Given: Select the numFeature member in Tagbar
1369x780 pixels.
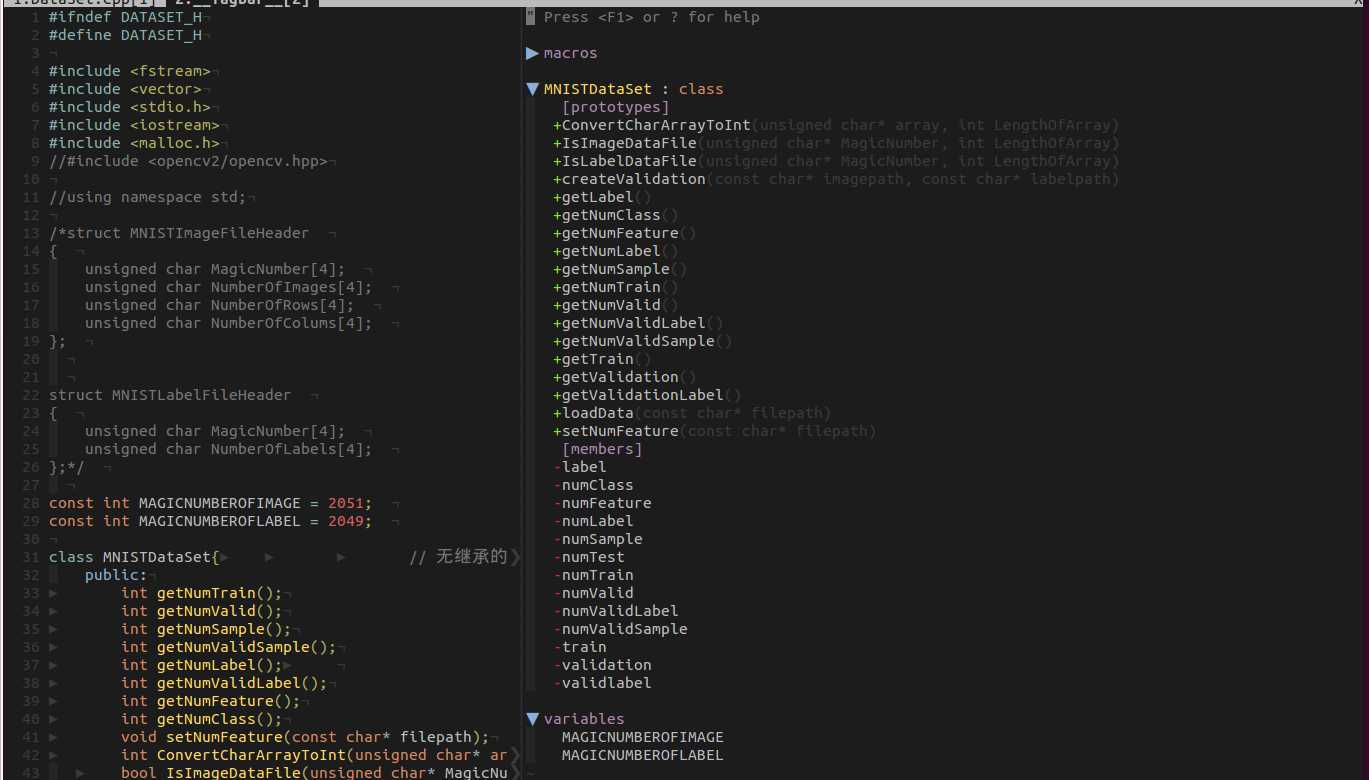Looking at the screenshot, I should [606, 503].
